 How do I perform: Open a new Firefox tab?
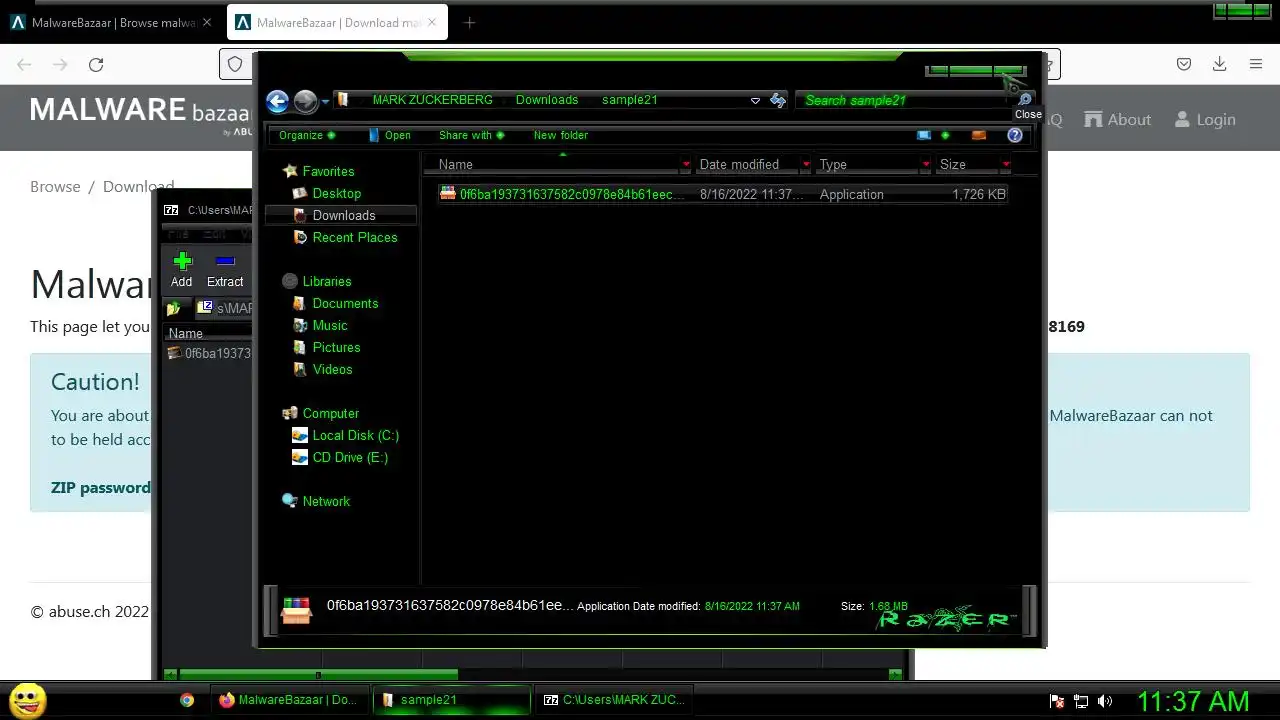(469, 22)
